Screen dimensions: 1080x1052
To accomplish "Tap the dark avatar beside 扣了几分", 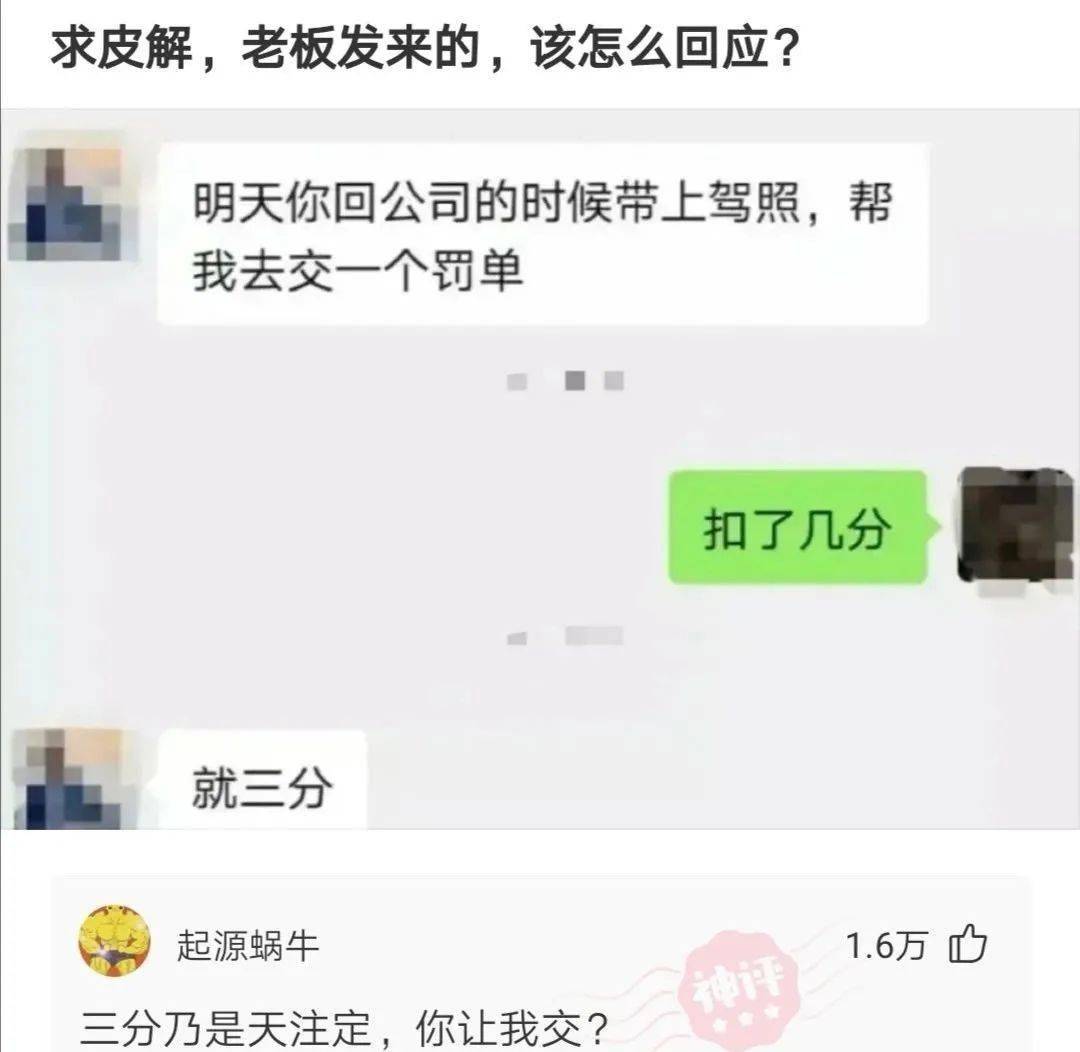I will [1016, 526].
